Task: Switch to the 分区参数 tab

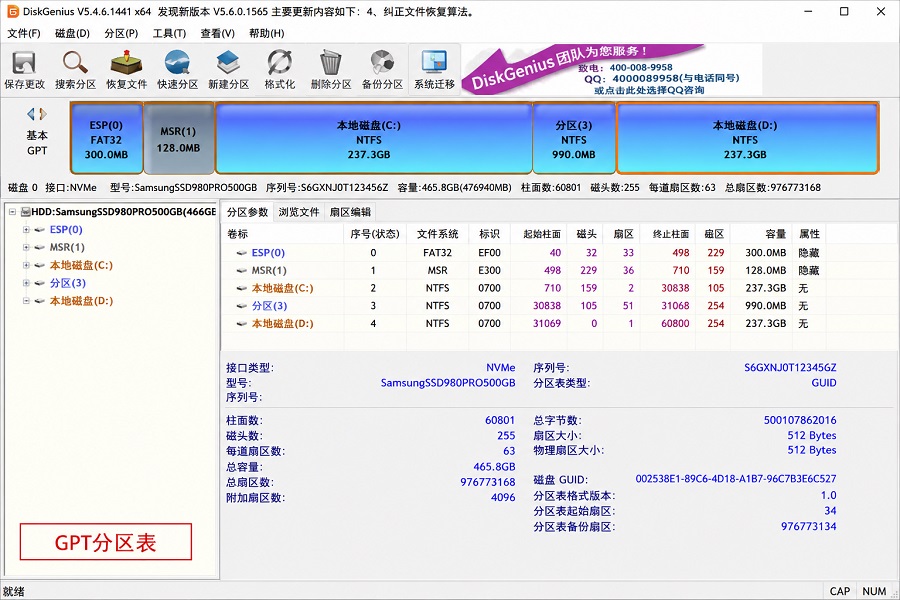Action: point(247,212)
